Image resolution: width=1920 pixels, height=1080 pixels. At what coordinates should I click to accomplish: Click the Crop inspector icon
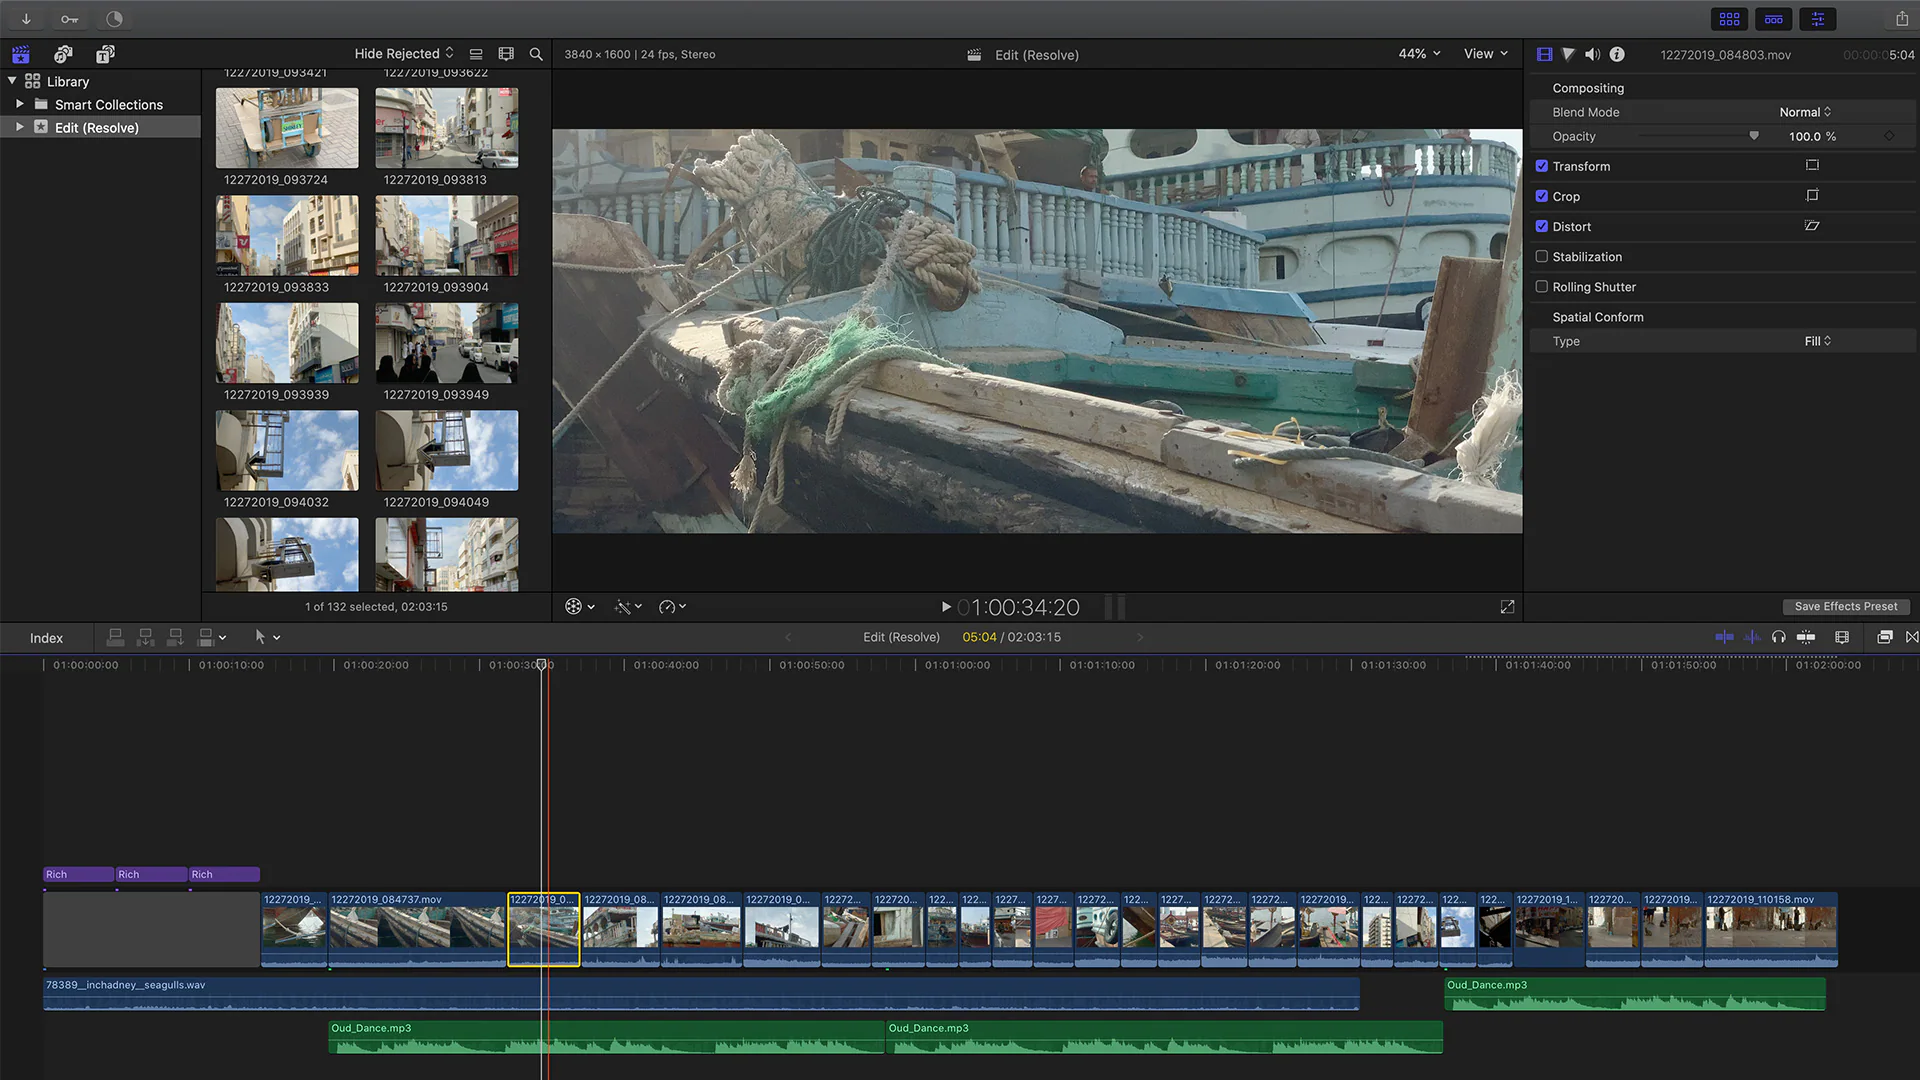pos(1813,195)
